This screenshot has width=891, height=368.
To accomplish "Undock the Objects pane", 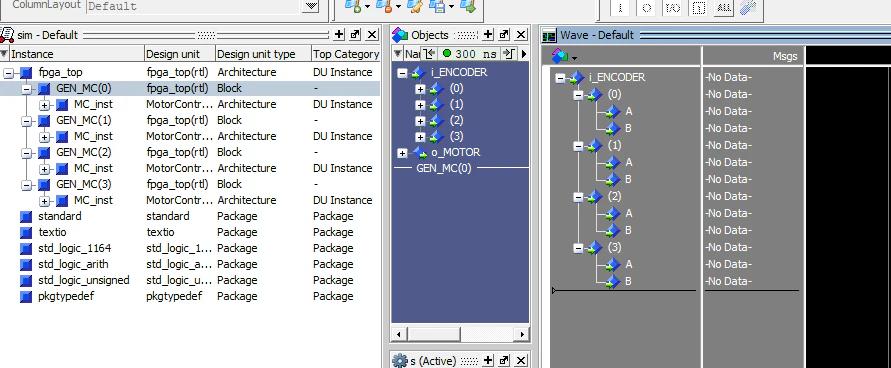I will (x=504, y=35).
